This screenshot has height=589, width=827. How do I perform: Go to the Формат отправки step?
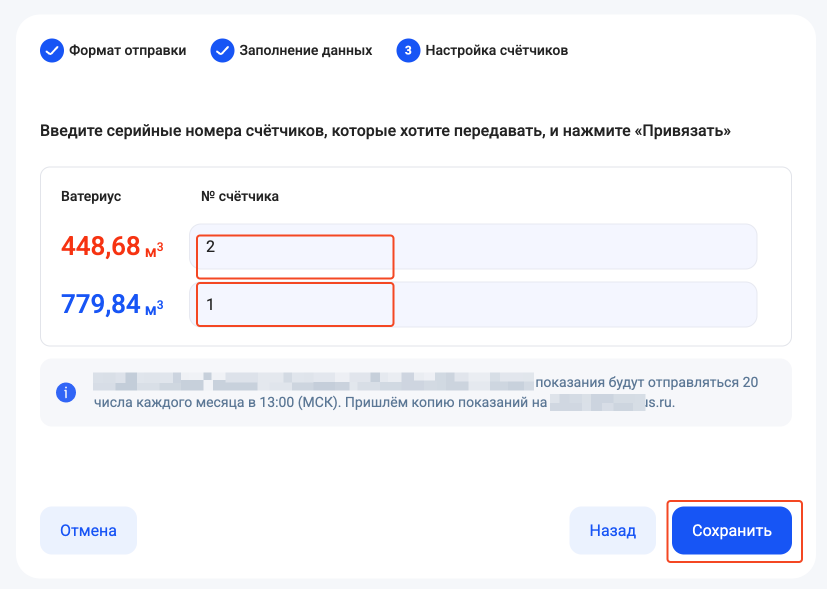pos(127,50)
